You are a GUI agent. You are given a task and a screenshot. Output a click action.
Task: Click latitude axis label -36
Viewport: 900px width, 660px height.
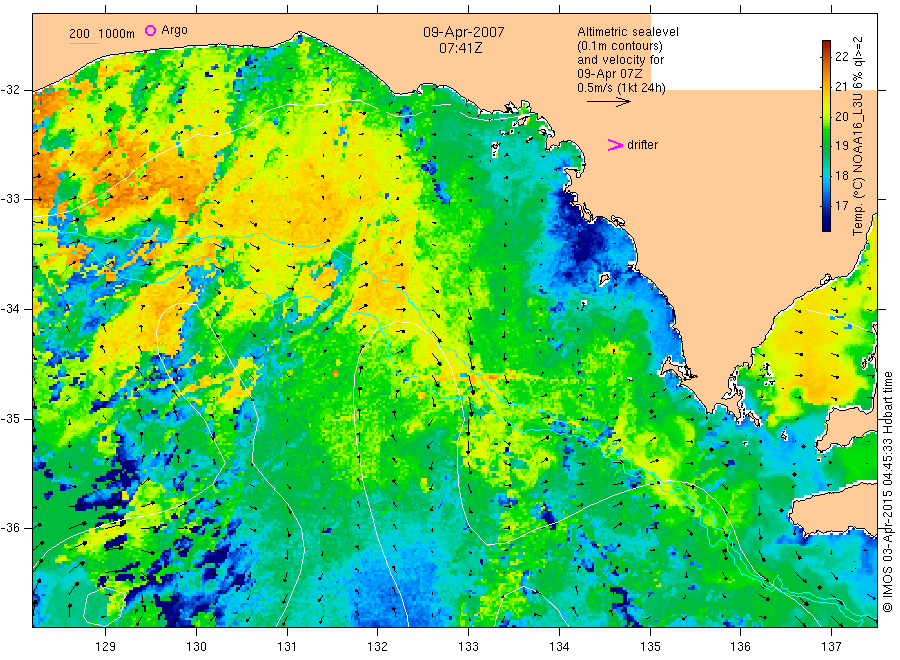tap(11, 527)
